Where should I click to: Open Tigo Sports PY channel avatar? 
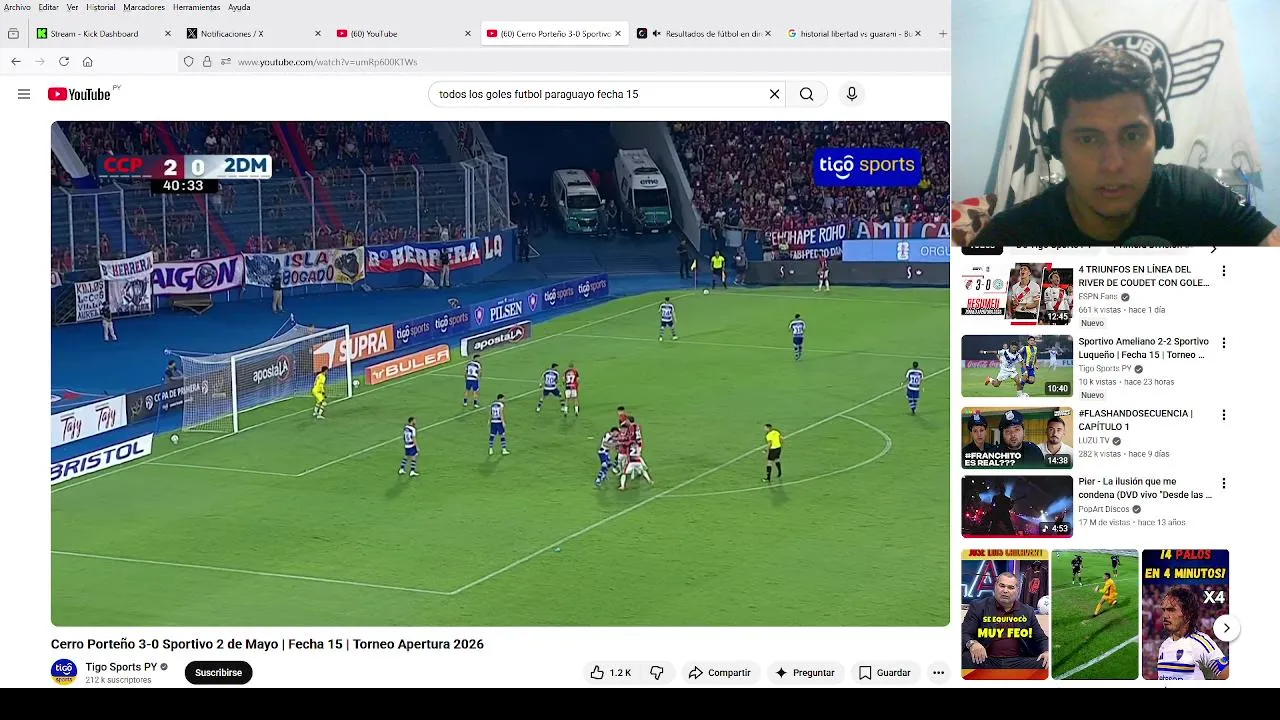pos(64,672)
